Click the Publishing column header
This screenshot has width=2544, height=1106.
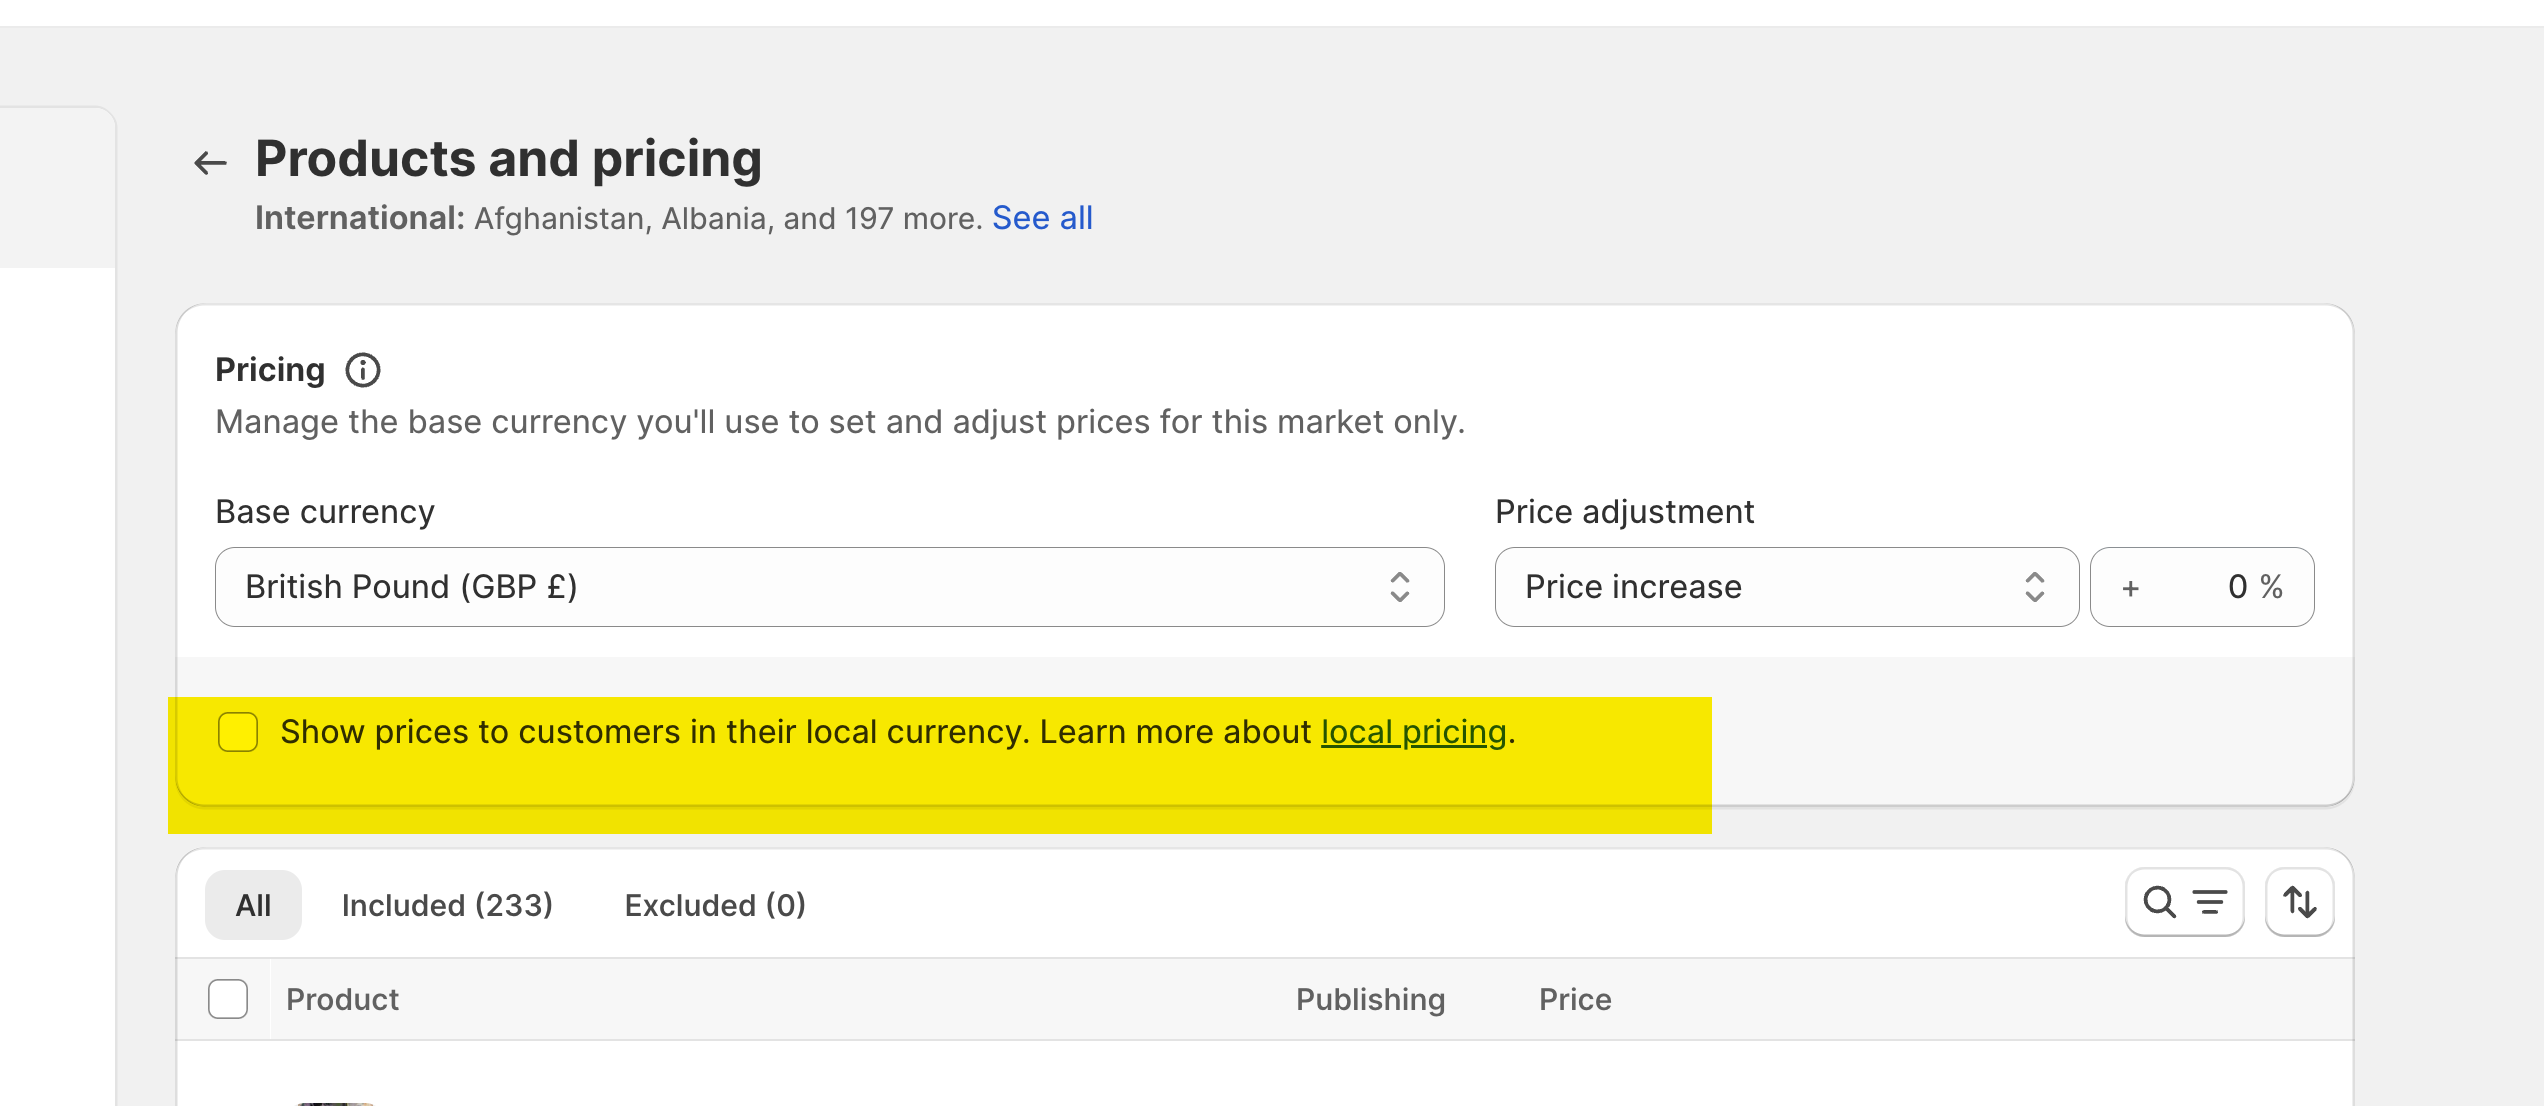[x=1370, y=999]
